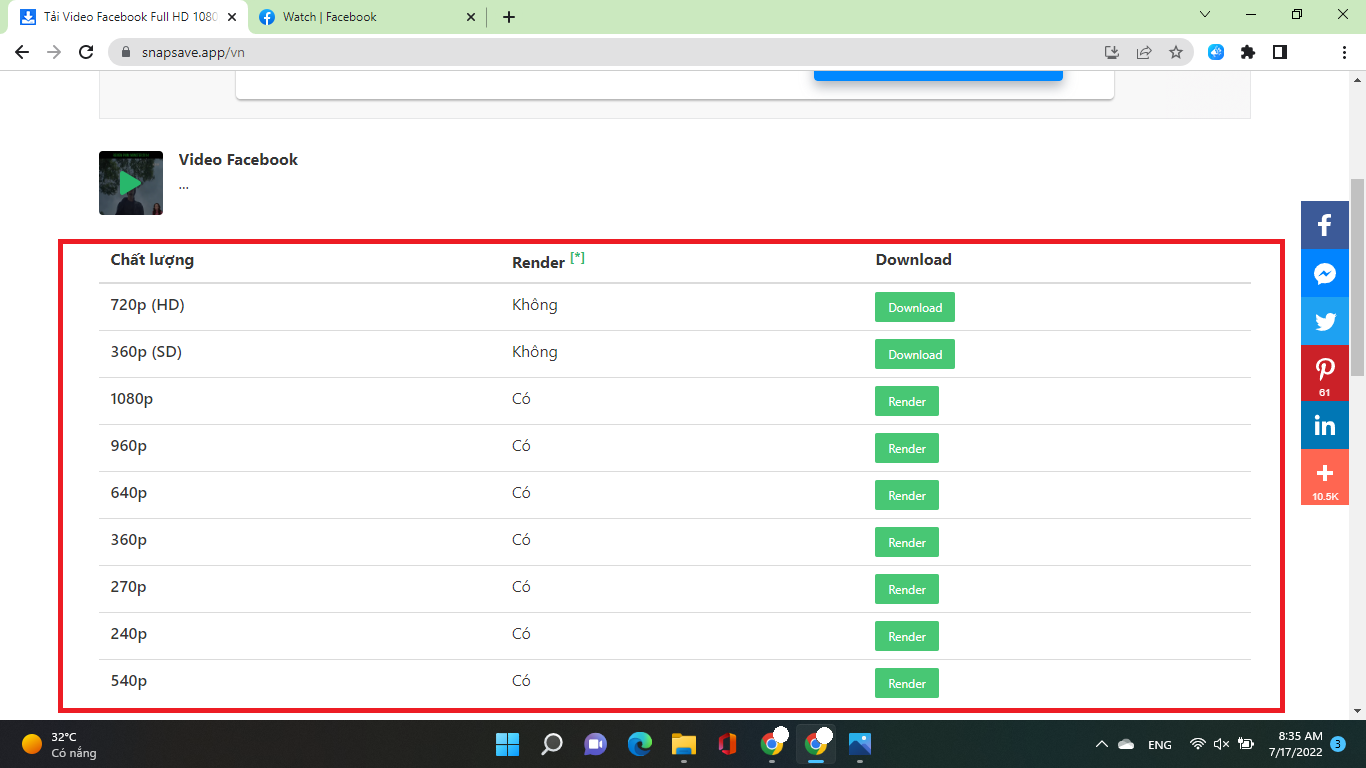Render the 1080p video
The width and height of the screenshot is (1366, 768).
(906, 401)
